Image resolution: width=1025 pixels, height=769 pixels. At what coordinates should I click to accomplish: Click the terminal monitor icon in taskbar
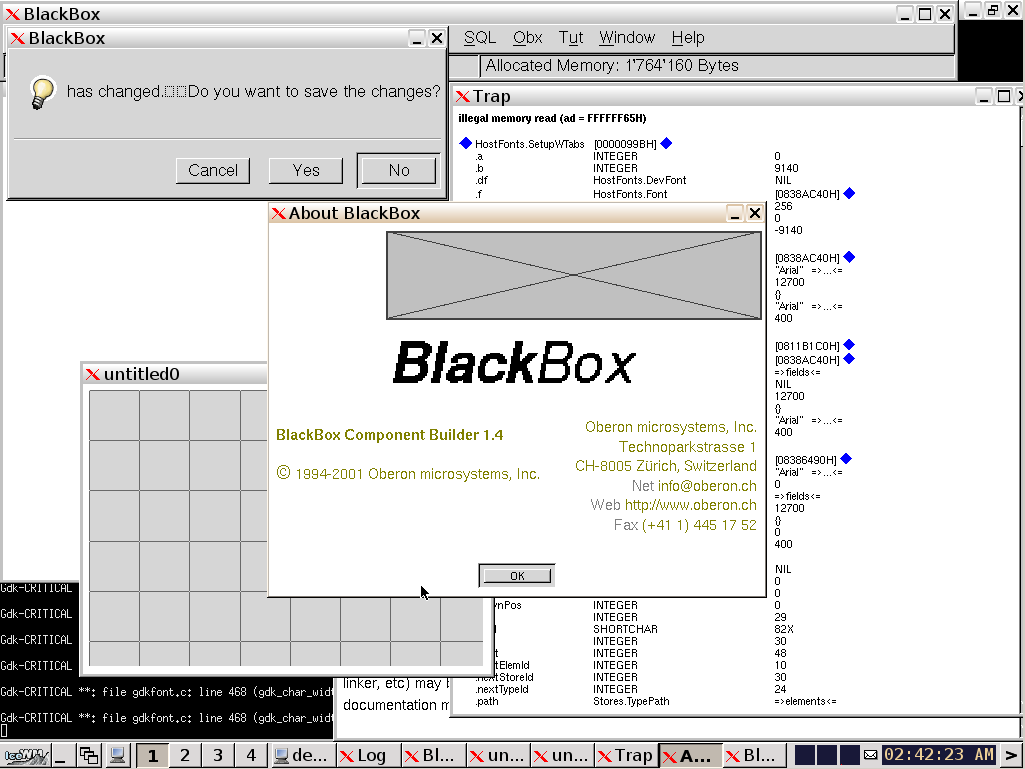tap(117, 755)
